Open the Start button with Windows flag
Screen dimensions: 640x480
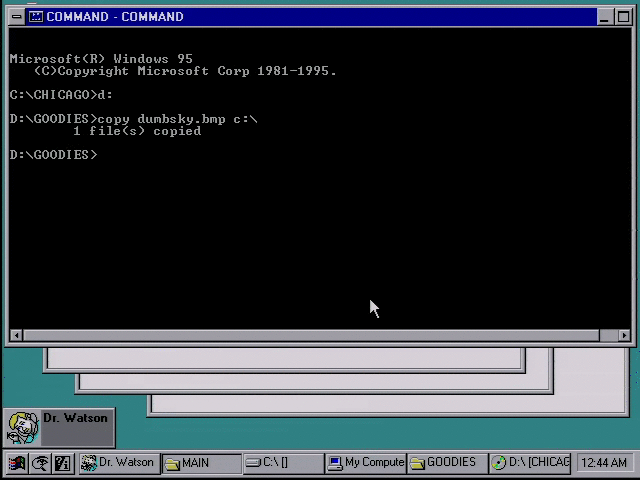[x=16, y=463]
